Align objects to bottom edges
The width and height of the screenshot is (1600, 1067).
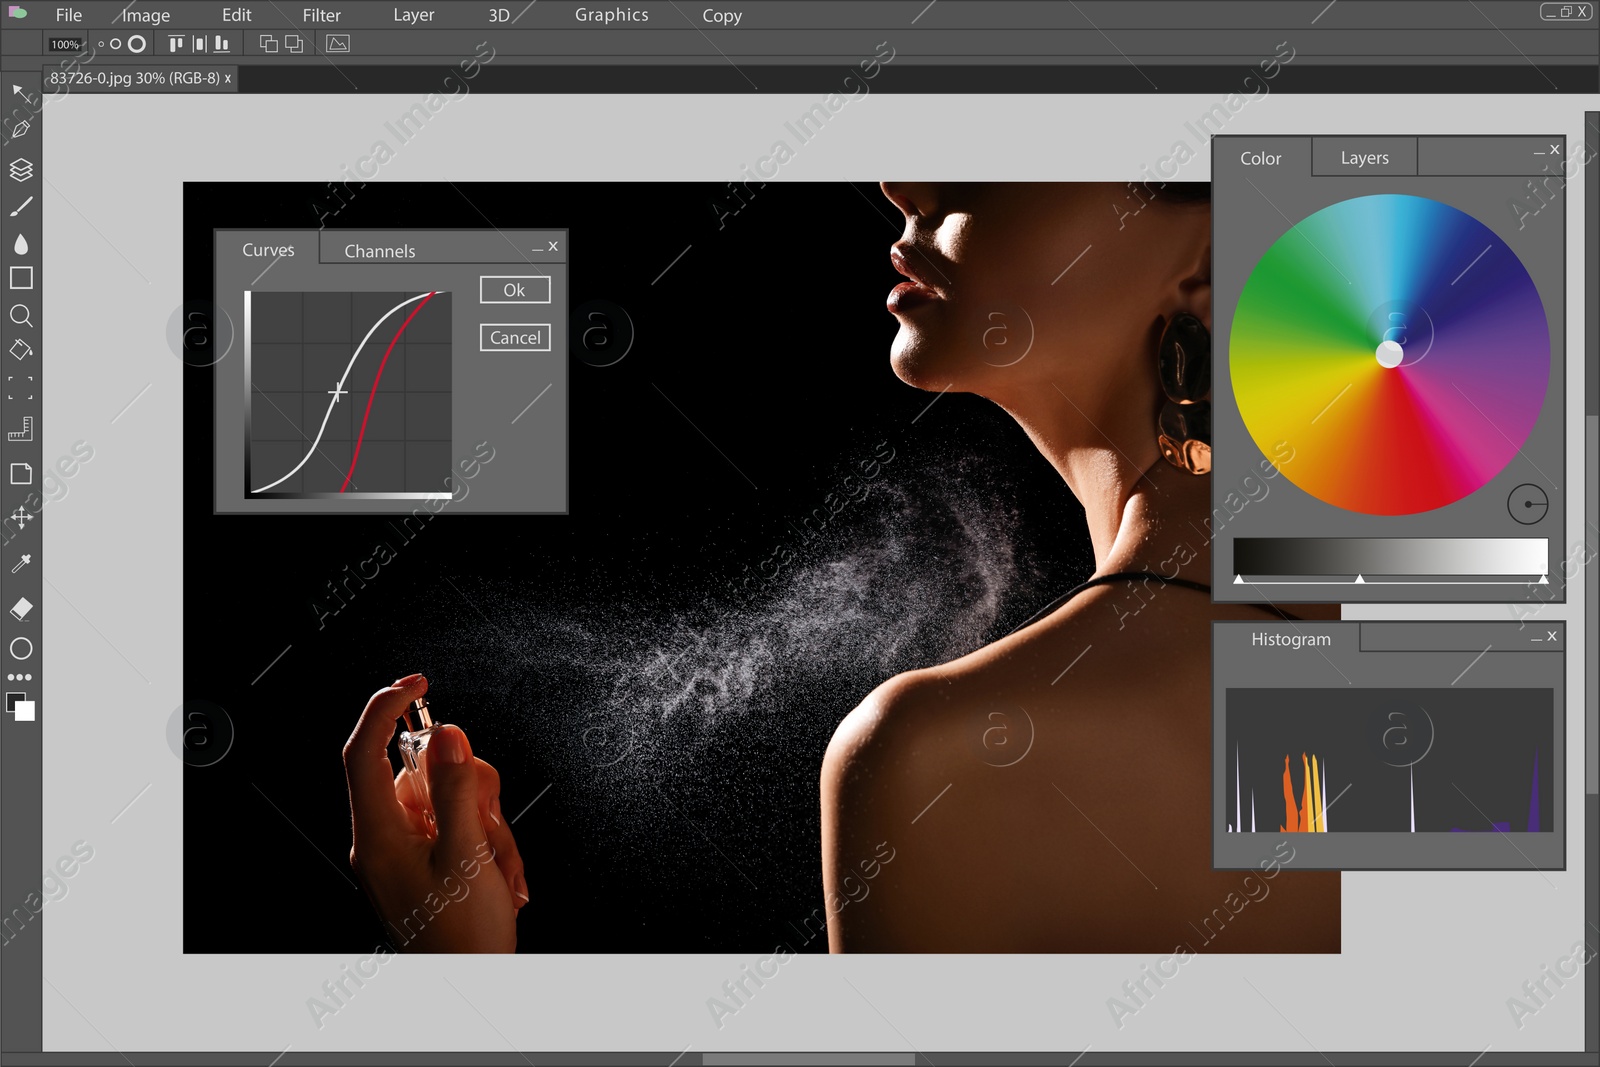pos(221,44)
